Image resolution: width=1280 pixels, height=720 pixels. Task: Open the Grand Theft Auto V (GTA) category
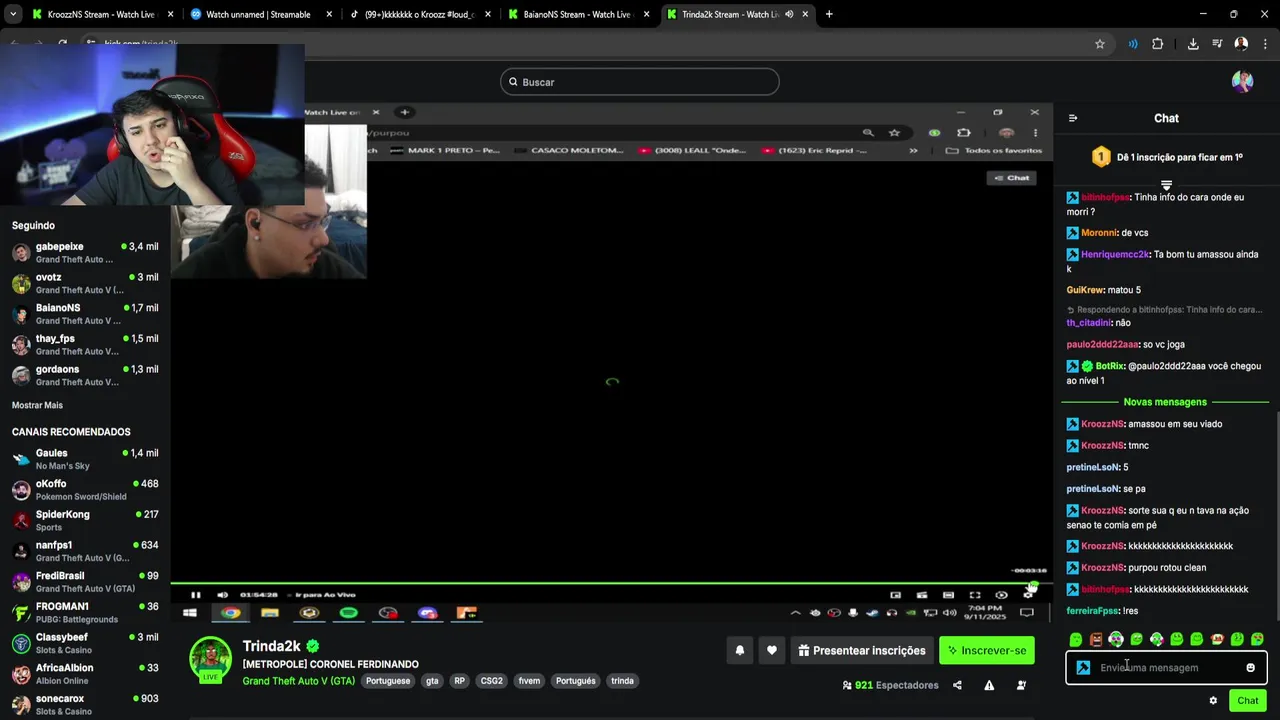(298, 681)
